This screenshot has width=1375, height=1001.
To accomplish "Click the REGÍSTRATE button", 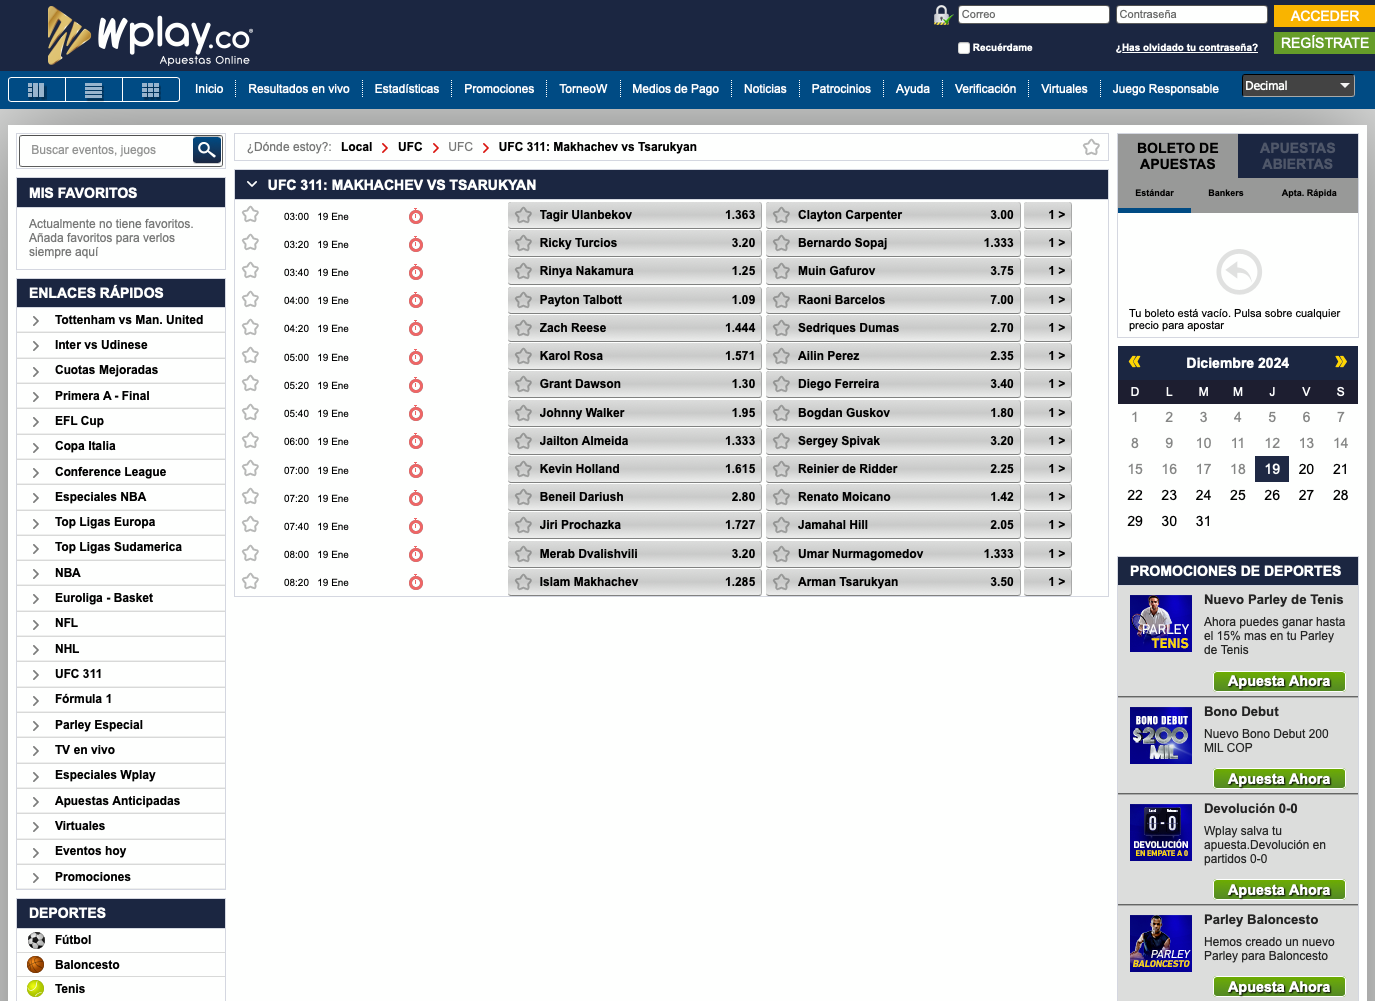I will [x=1324, y=43].
